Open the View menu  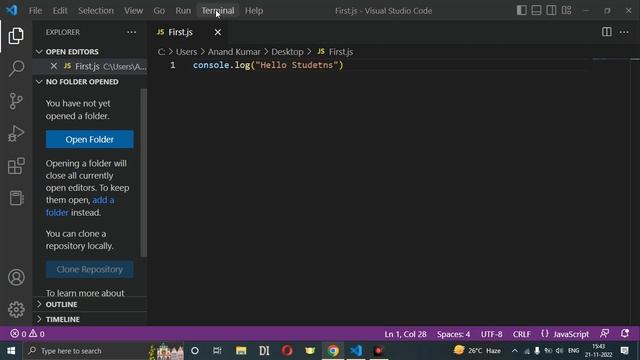[133, 11]
